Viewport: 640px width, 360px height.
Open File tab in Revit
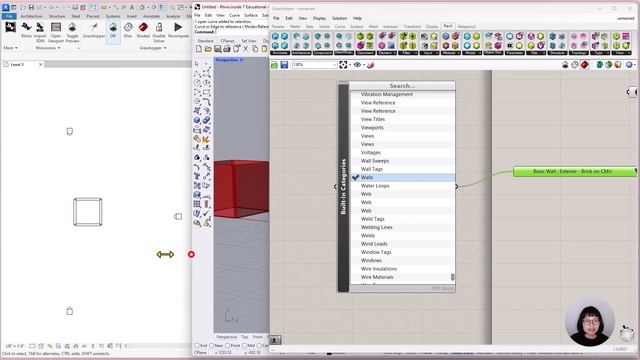pos(9,16)
